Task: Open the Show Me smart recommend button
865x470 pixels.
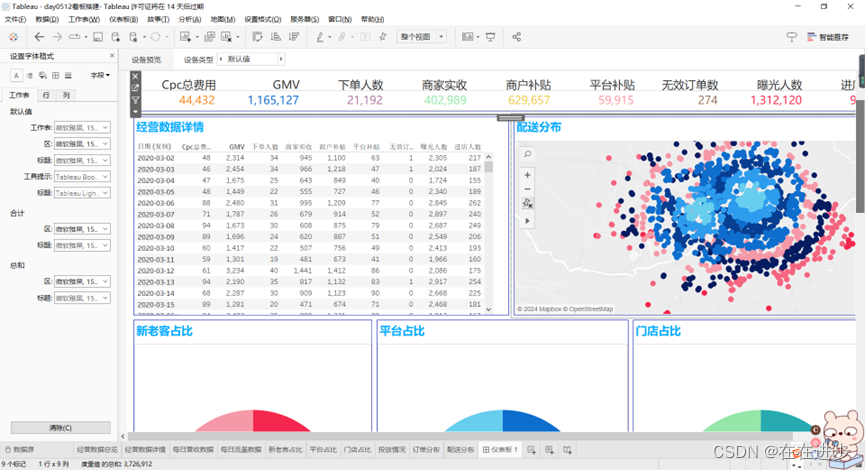Action: click(x=828, y=37)
